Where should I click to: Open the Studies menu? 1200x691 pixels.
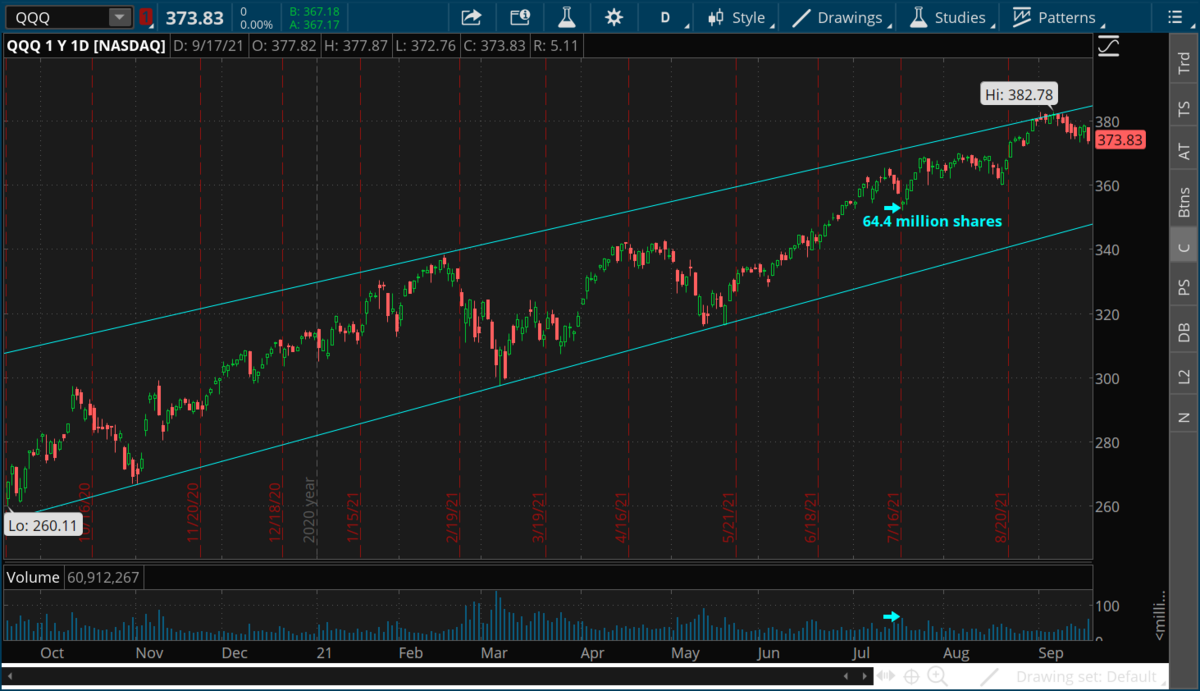click(x=950, y=17)
